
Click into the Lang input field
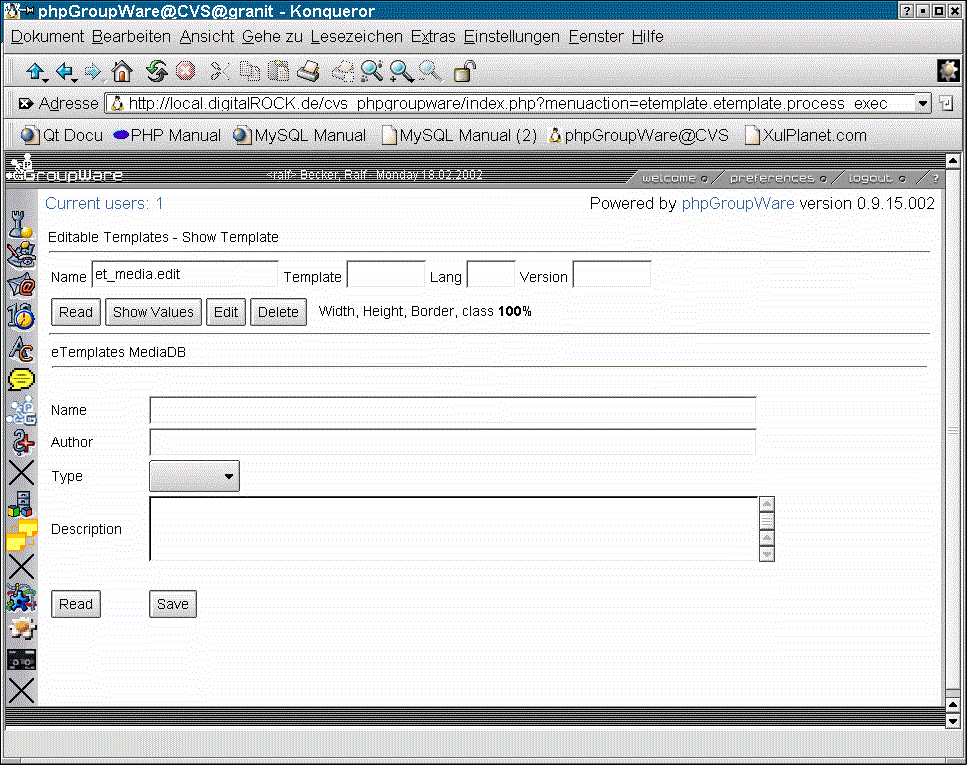(x=491, y=275)
